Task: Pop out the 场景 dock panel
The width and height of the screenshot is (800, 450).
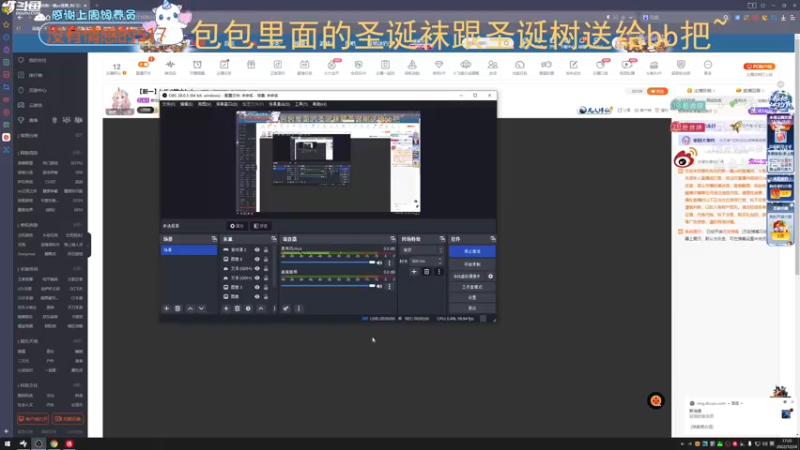Action: pos(214,239)
